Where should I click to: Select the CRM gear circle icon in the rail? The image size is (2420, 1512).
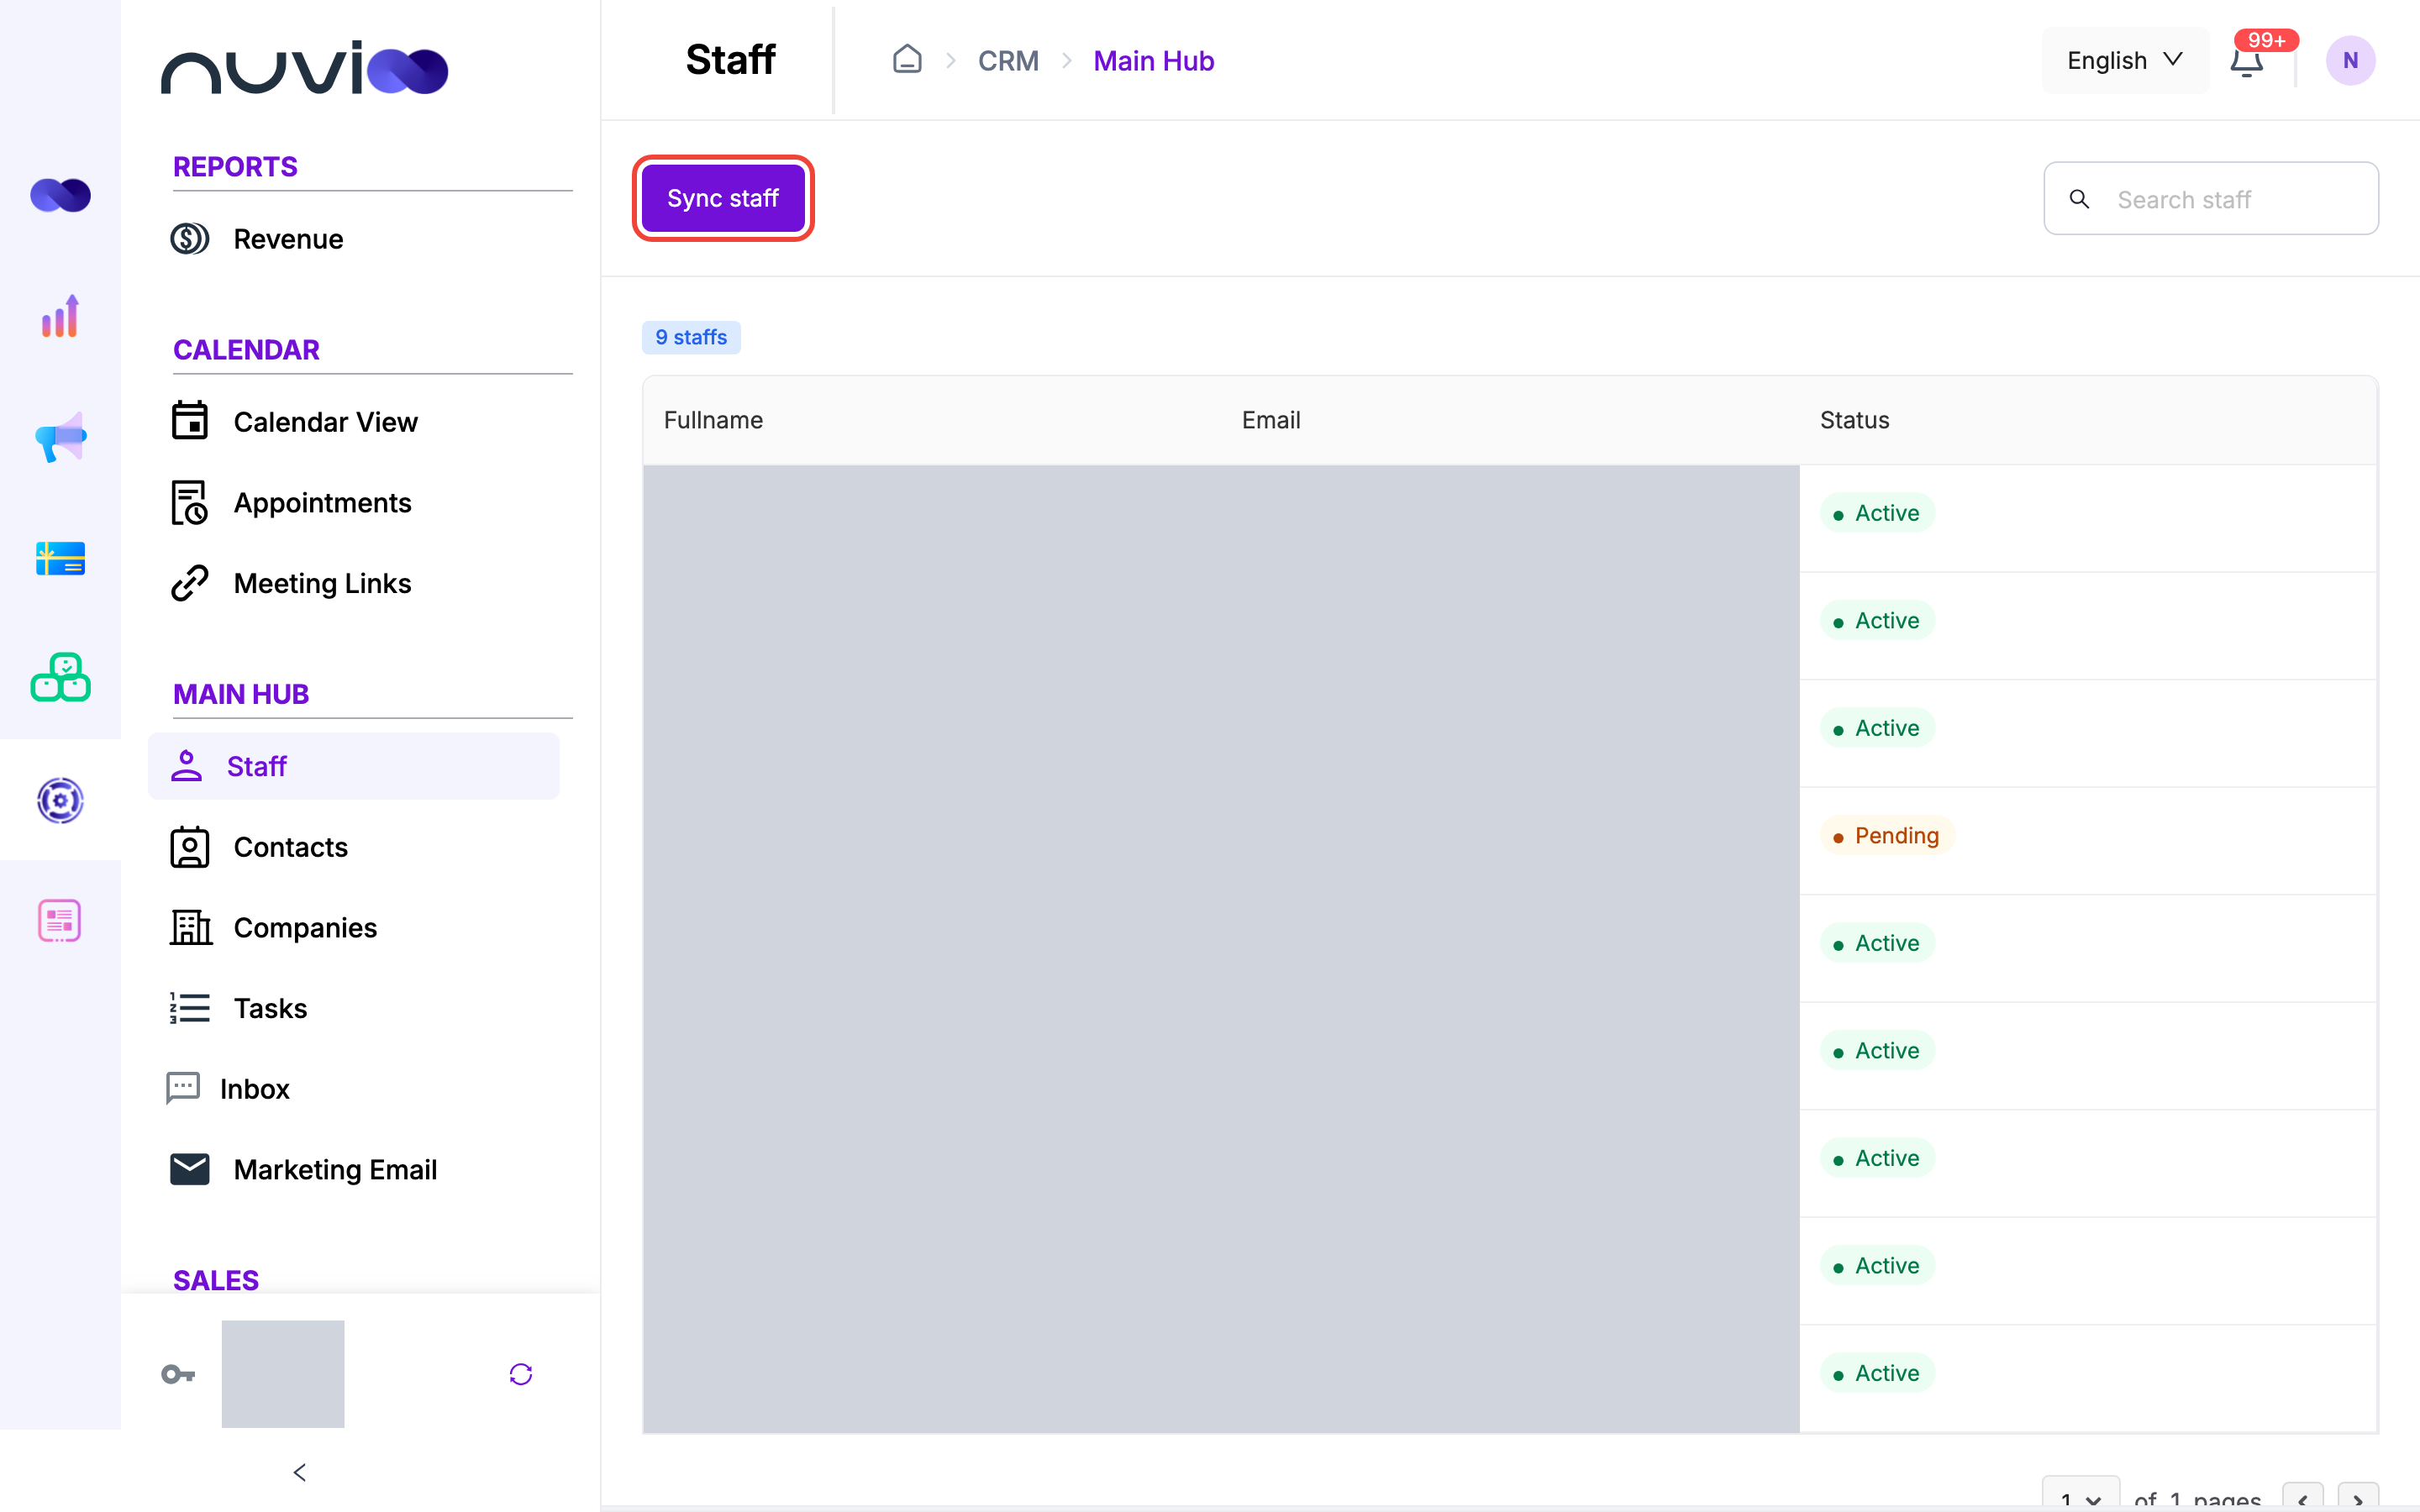(60, 800)
